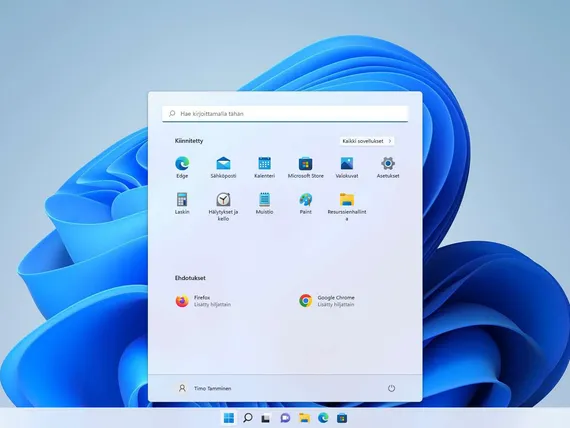Image resolution: width=570 pixels, height=428 pixels.
Task: Expand Kaikki sovellukset list
Action: [x=367, y=141]
